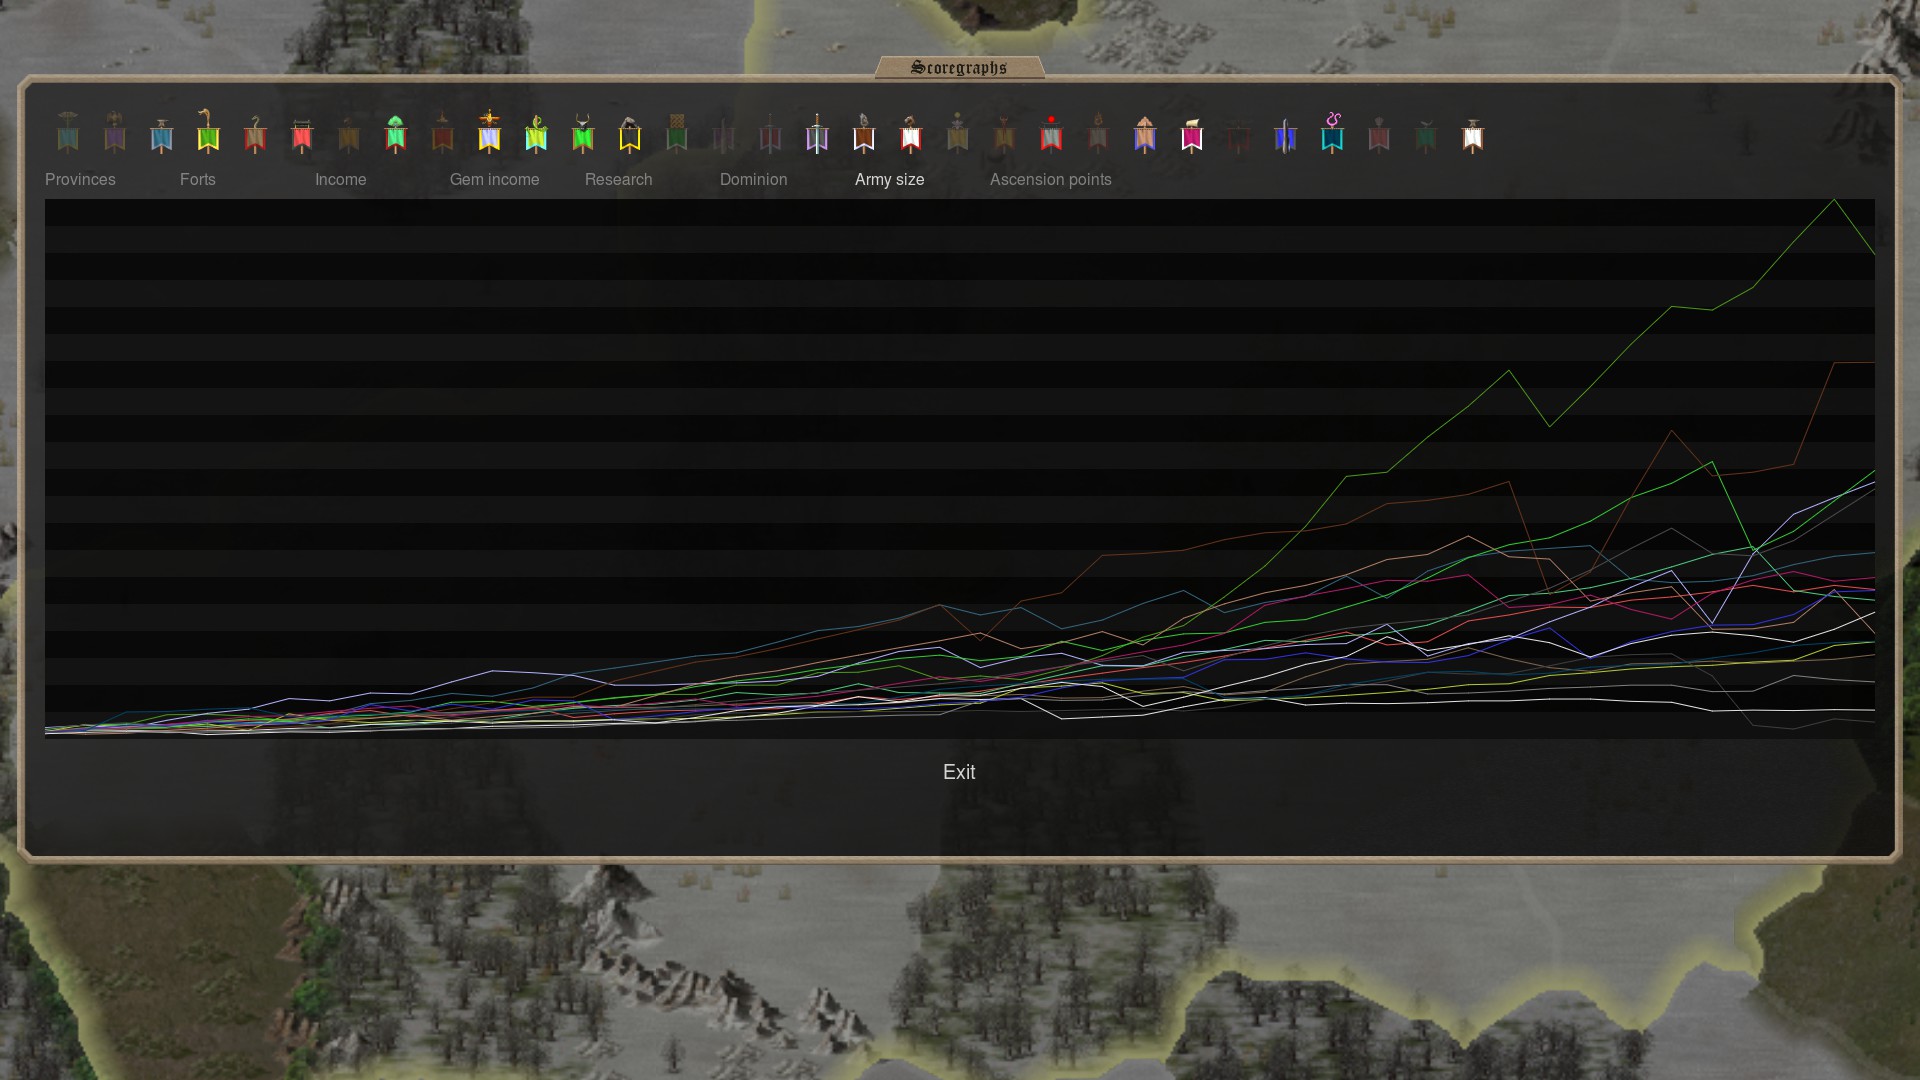Toggle the dim green banner with knotwork top
This screenshot has width=1920, height=1080.
pyautogui.click(x=677, y=132)
